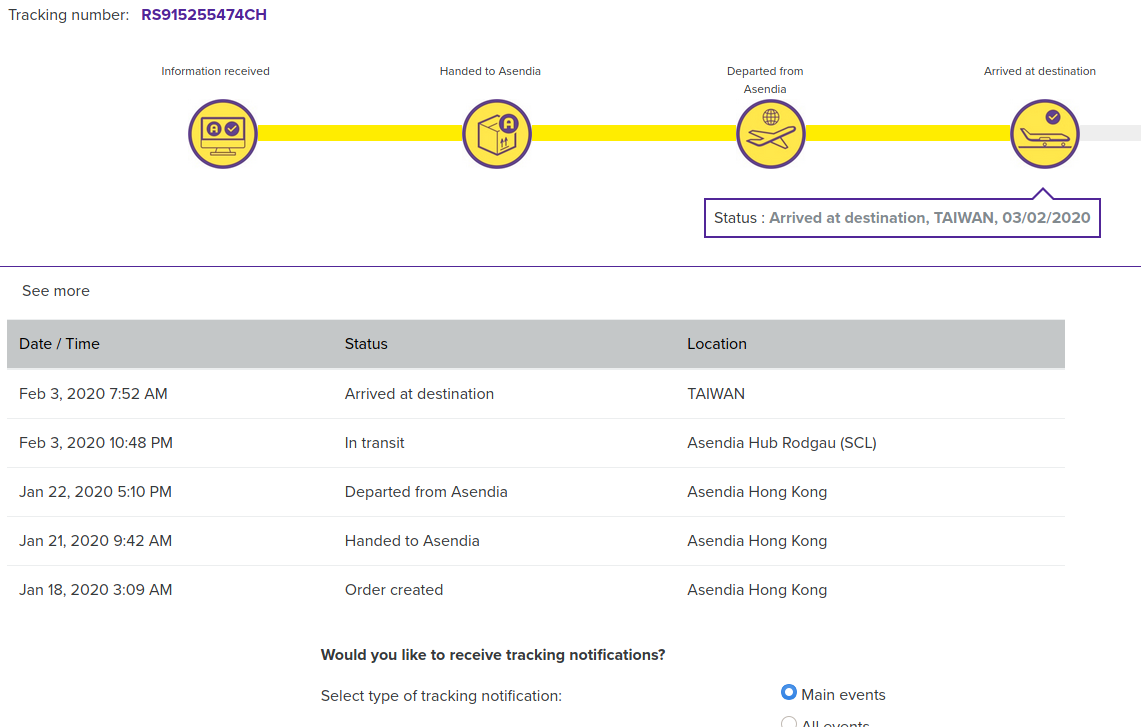
Task: Click tracking number RS915255474CH
Action: click(x=204, y=15)
